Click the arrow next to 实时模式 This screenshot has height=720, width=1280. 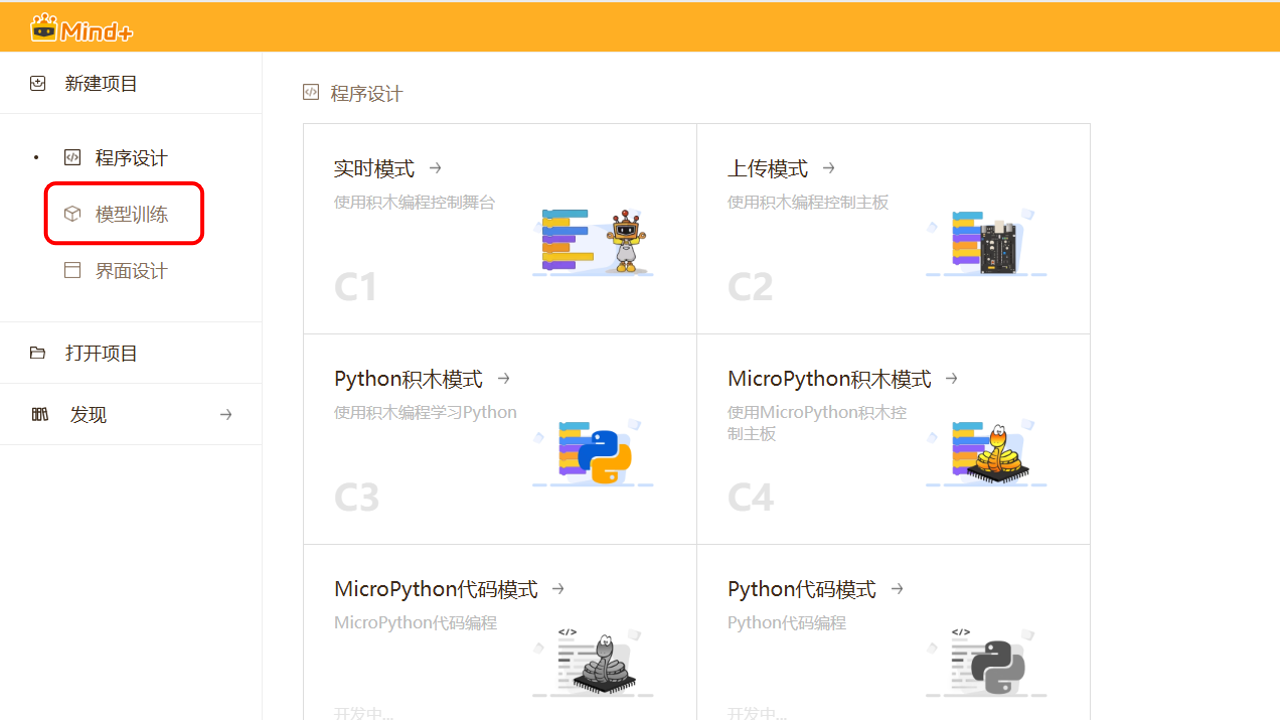pyautogui.click(x=435, y=168)
